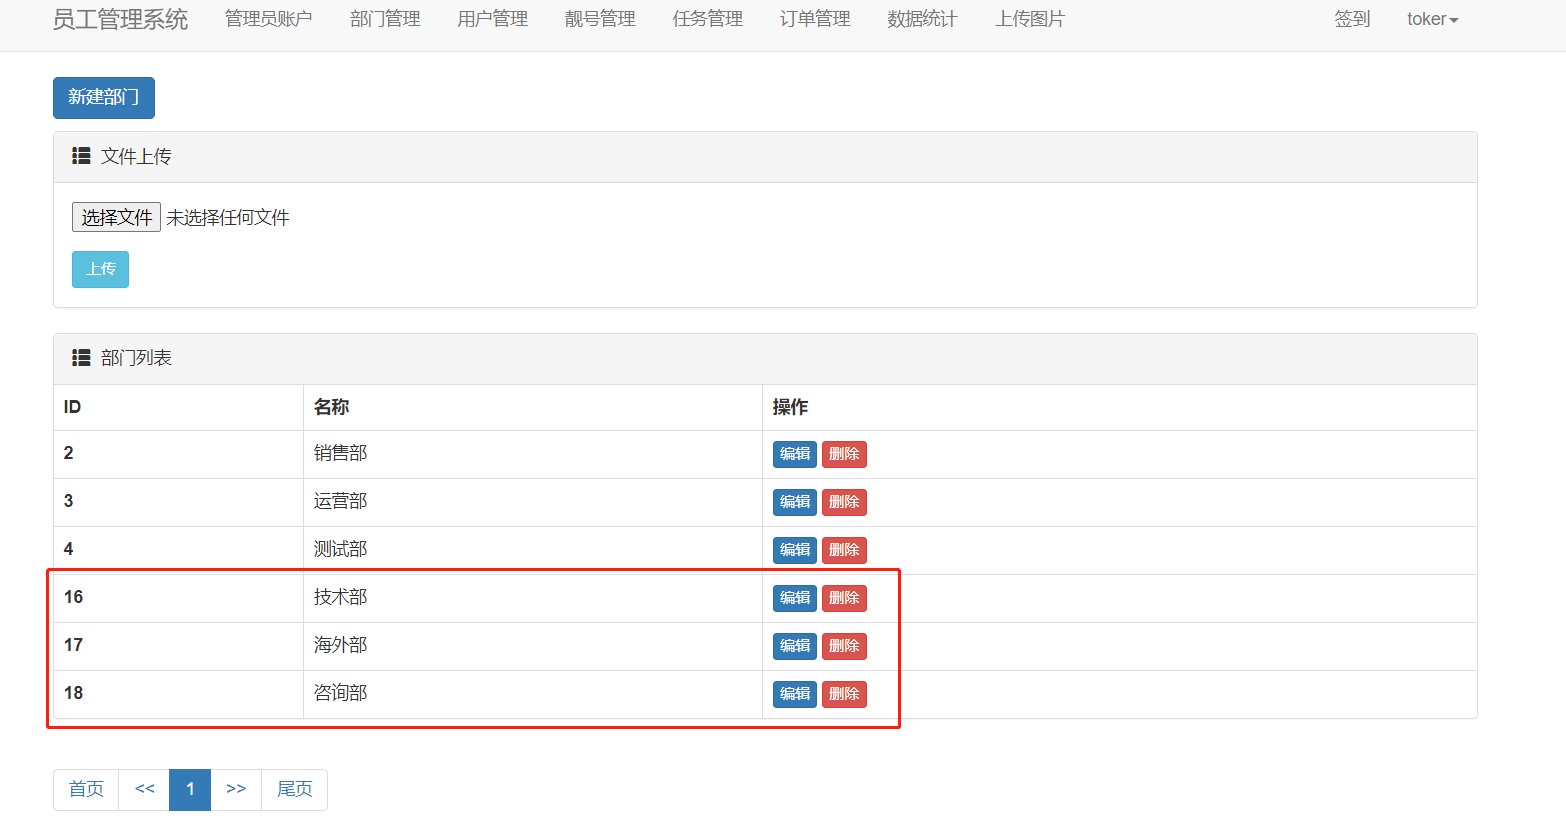Switch to 任务管理 page
This screenshot has width=1566, height=821.
[x=707, y=19]
